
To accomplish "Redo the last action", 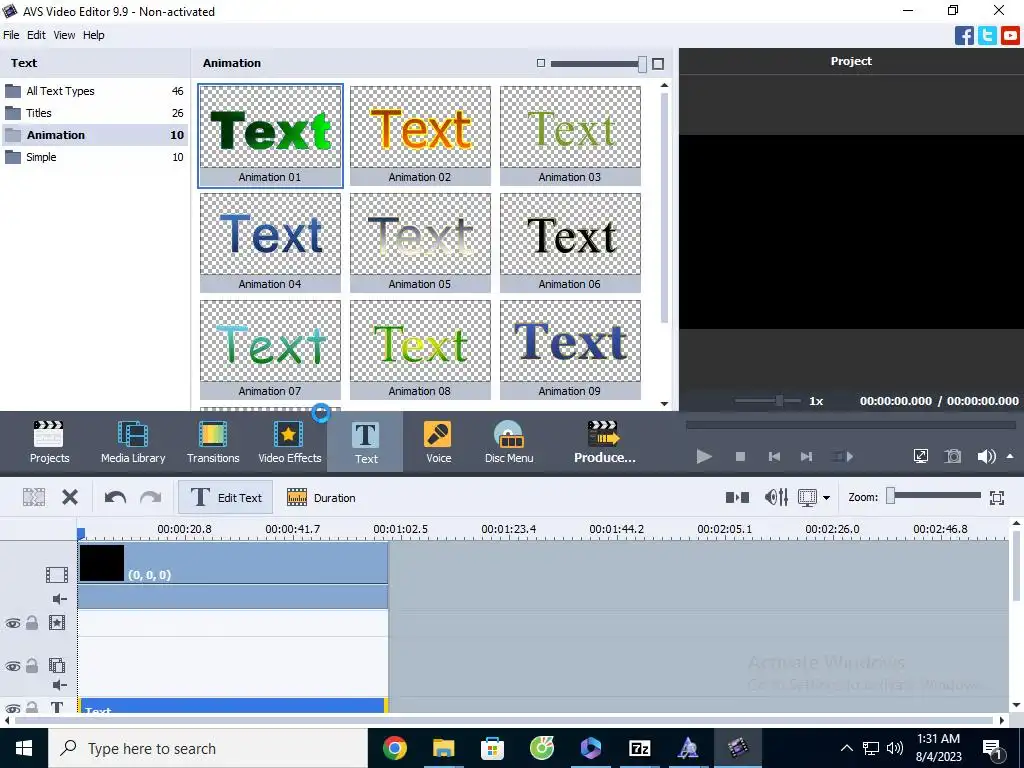I will [x=151, y=498].
